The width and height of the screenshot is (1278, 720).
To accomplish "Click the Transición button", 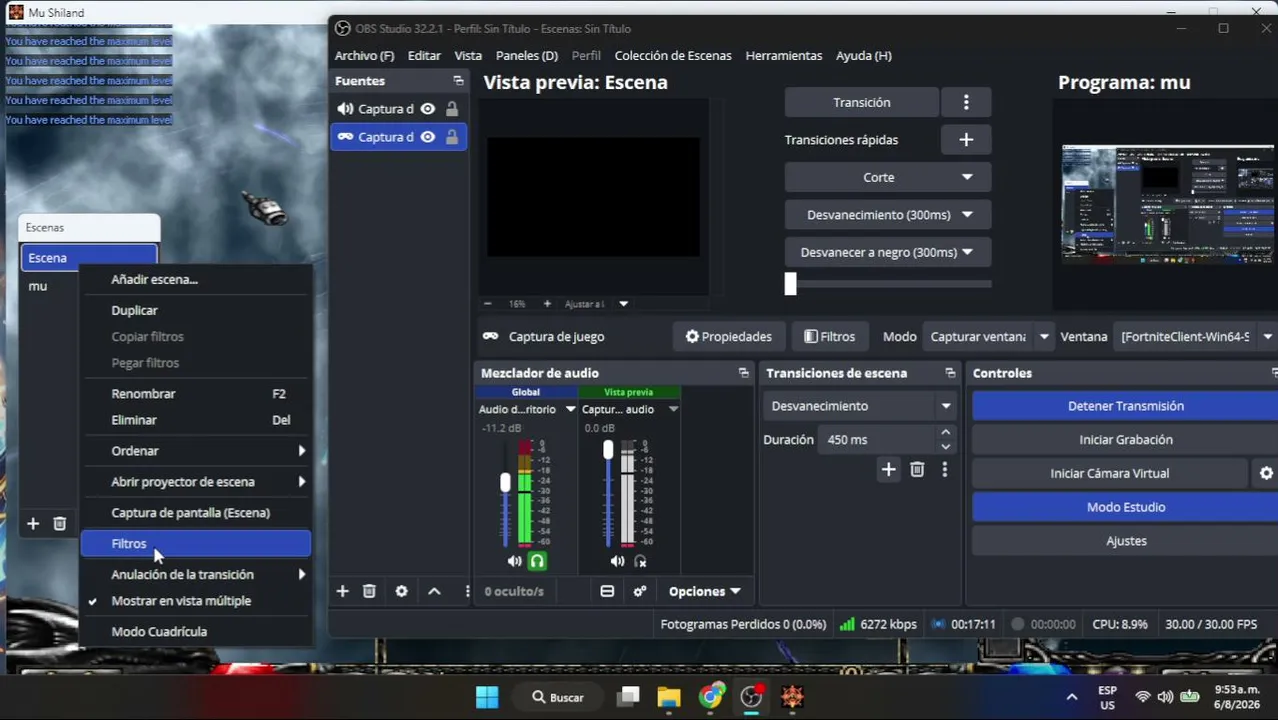I will click(x=861, y=102).
